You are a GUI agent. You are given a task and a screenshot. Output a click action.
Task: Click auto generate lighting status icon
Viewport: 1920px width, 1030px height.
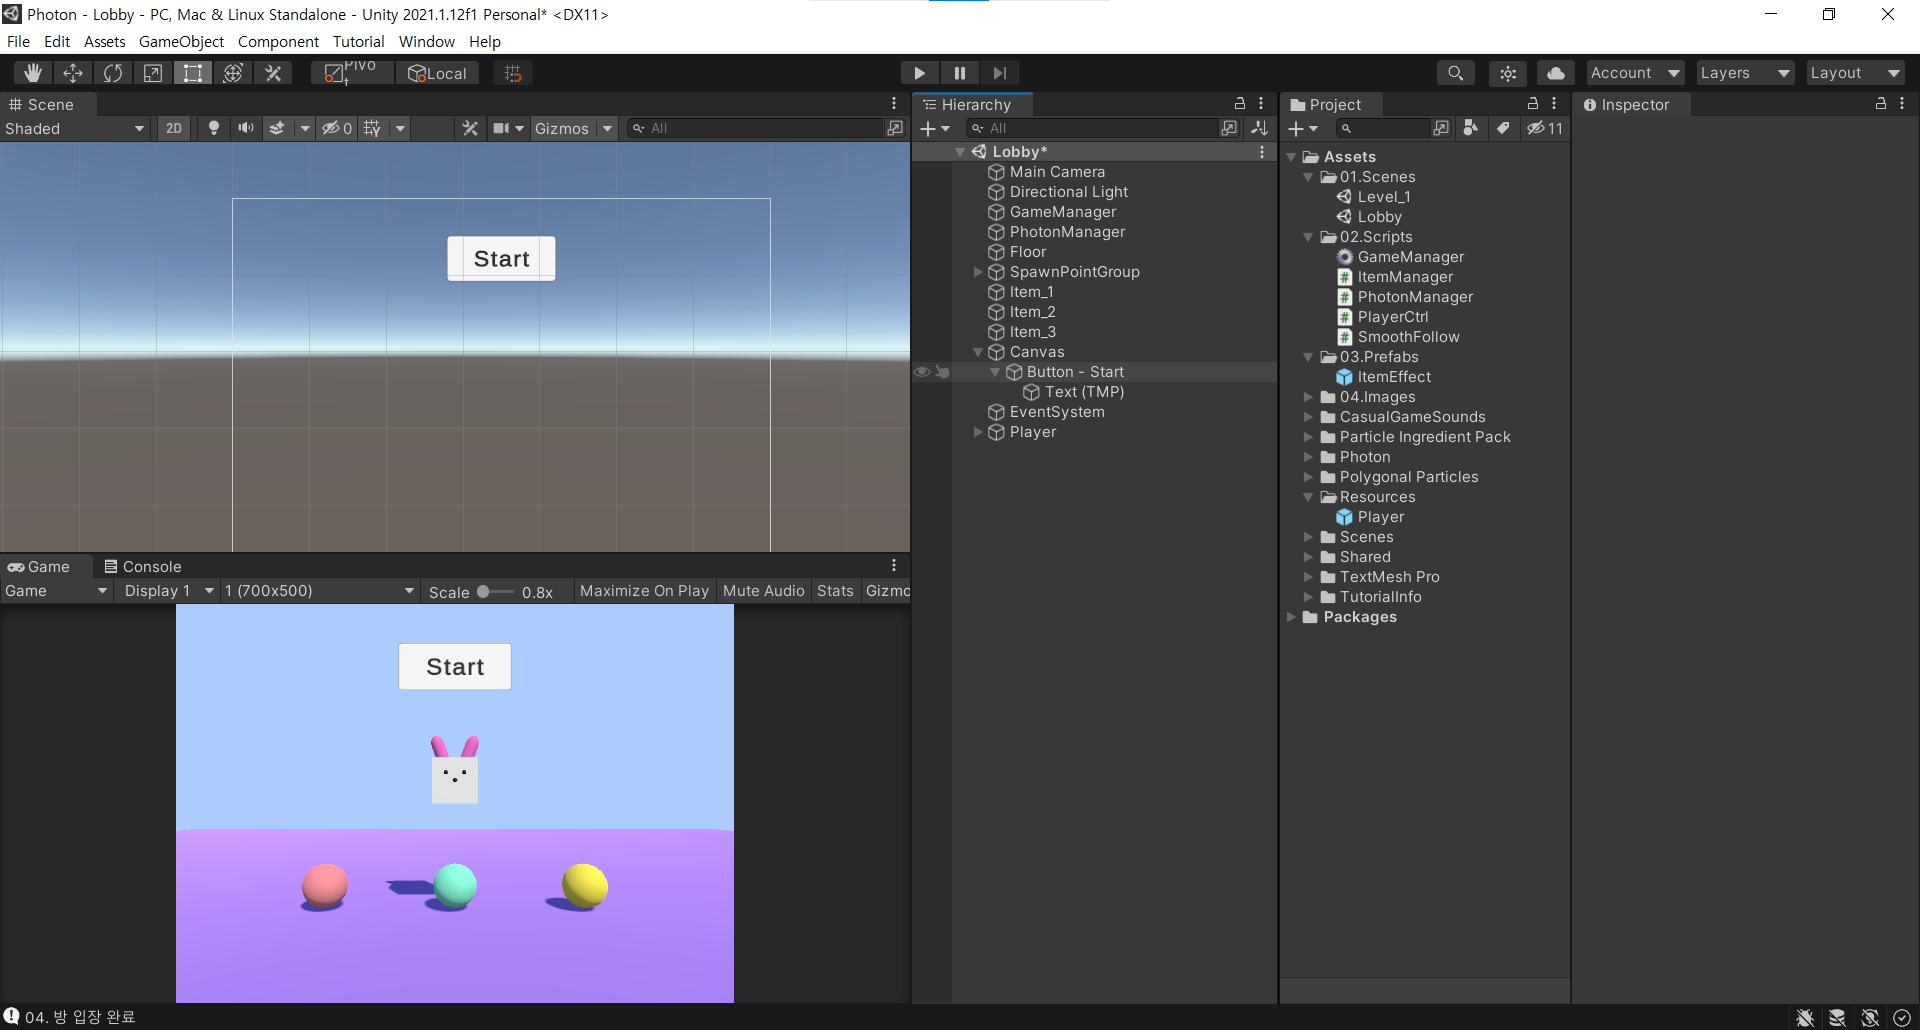click(1870, 1017)
